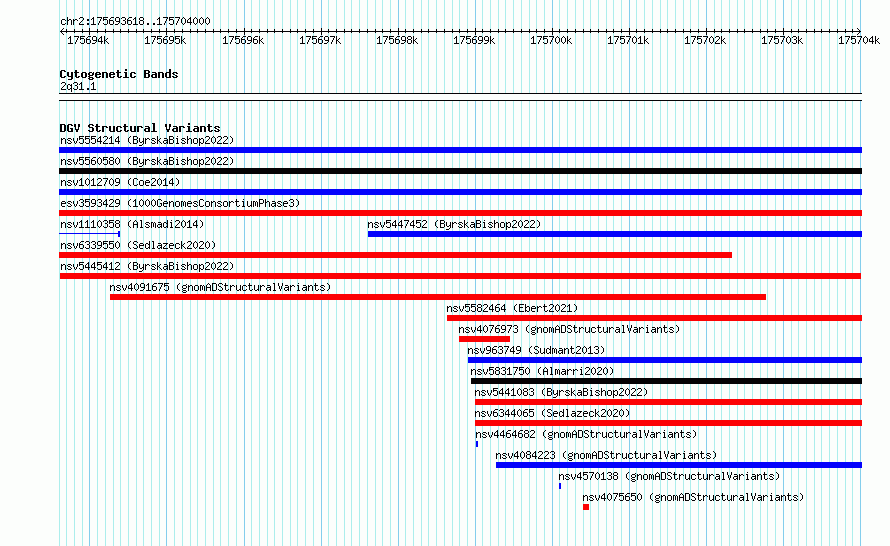The height and width of the screenshot is (546, 890).
Task: Select the blue bar for nsv5554214
Action: (x=460, y=150)
